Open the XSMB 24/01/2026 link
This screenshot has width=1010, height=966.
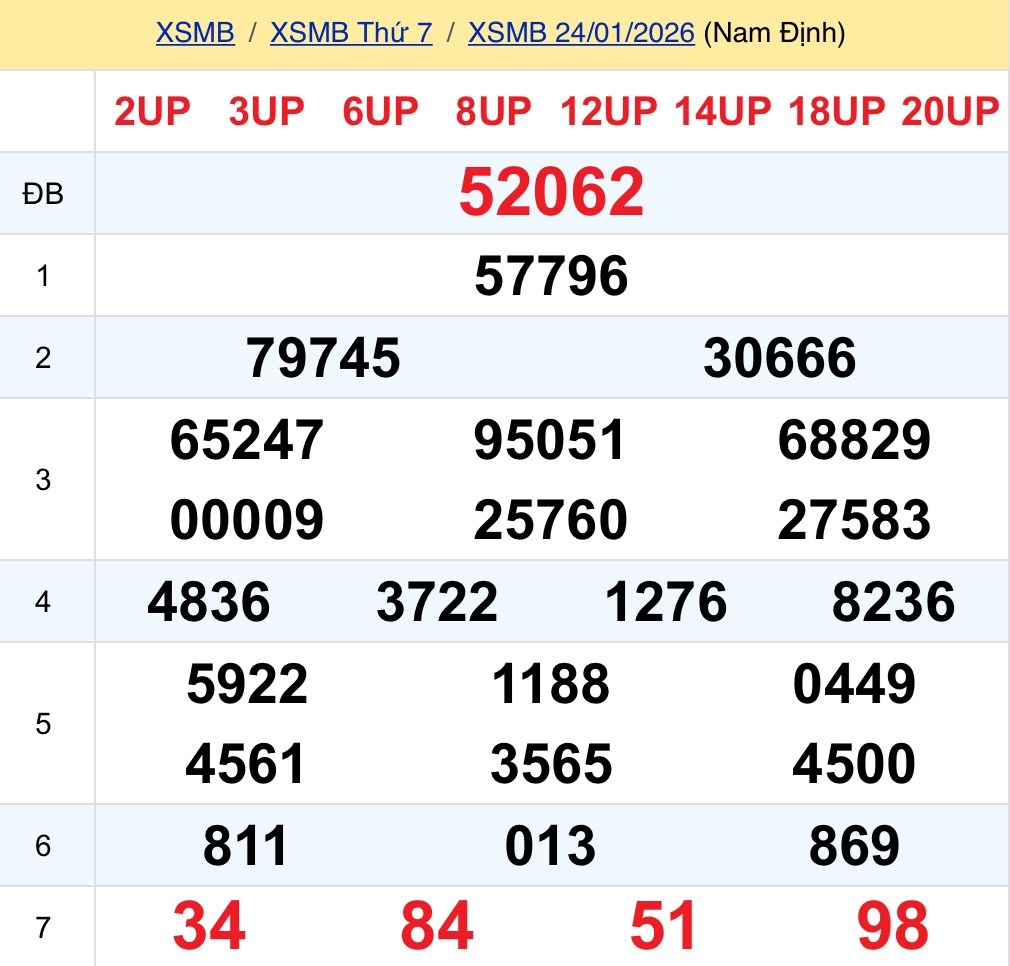click(581, 33)
